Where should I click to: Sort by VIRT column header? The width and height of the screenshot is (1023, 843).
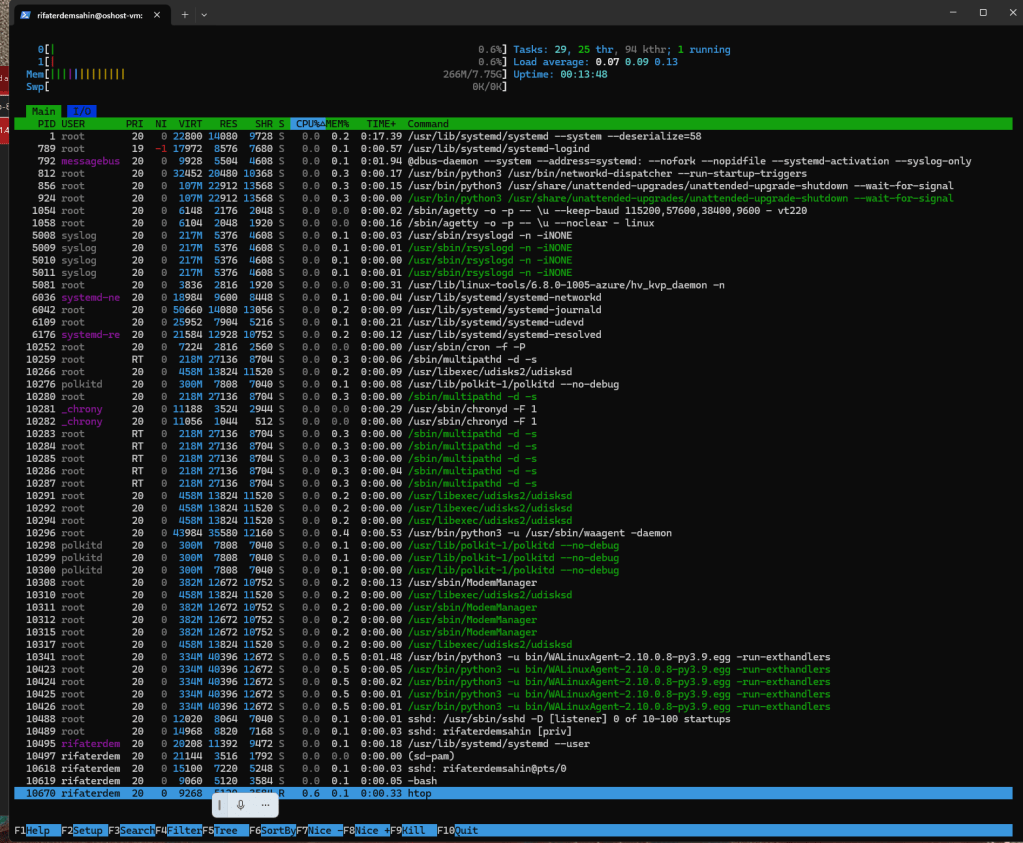click(x=191, y=124)
